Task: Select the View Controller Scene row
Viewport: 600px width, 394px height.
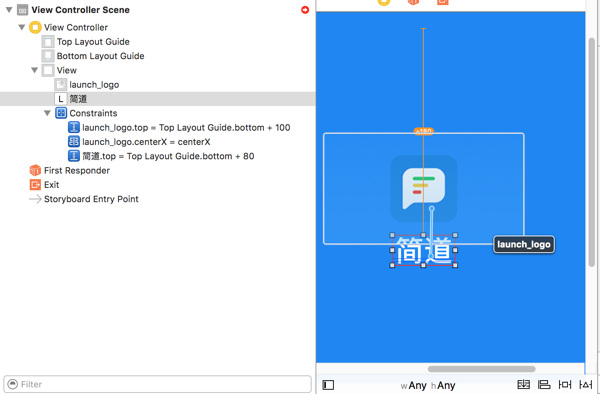Action: (157, 10)
